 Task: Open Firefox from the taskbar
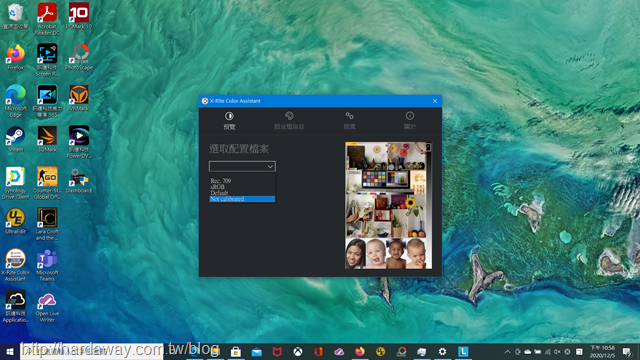coord(360,351)
